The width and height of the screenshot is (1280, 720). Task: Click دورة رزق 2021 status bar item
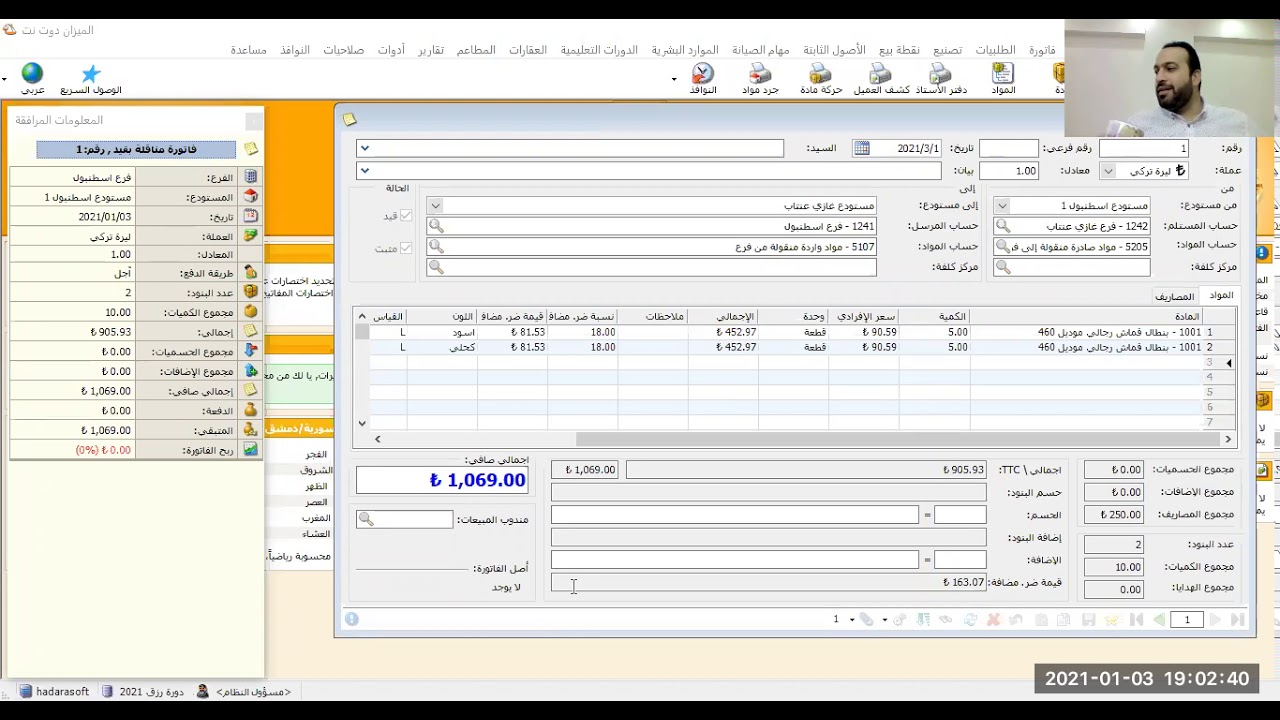point(144,691)
